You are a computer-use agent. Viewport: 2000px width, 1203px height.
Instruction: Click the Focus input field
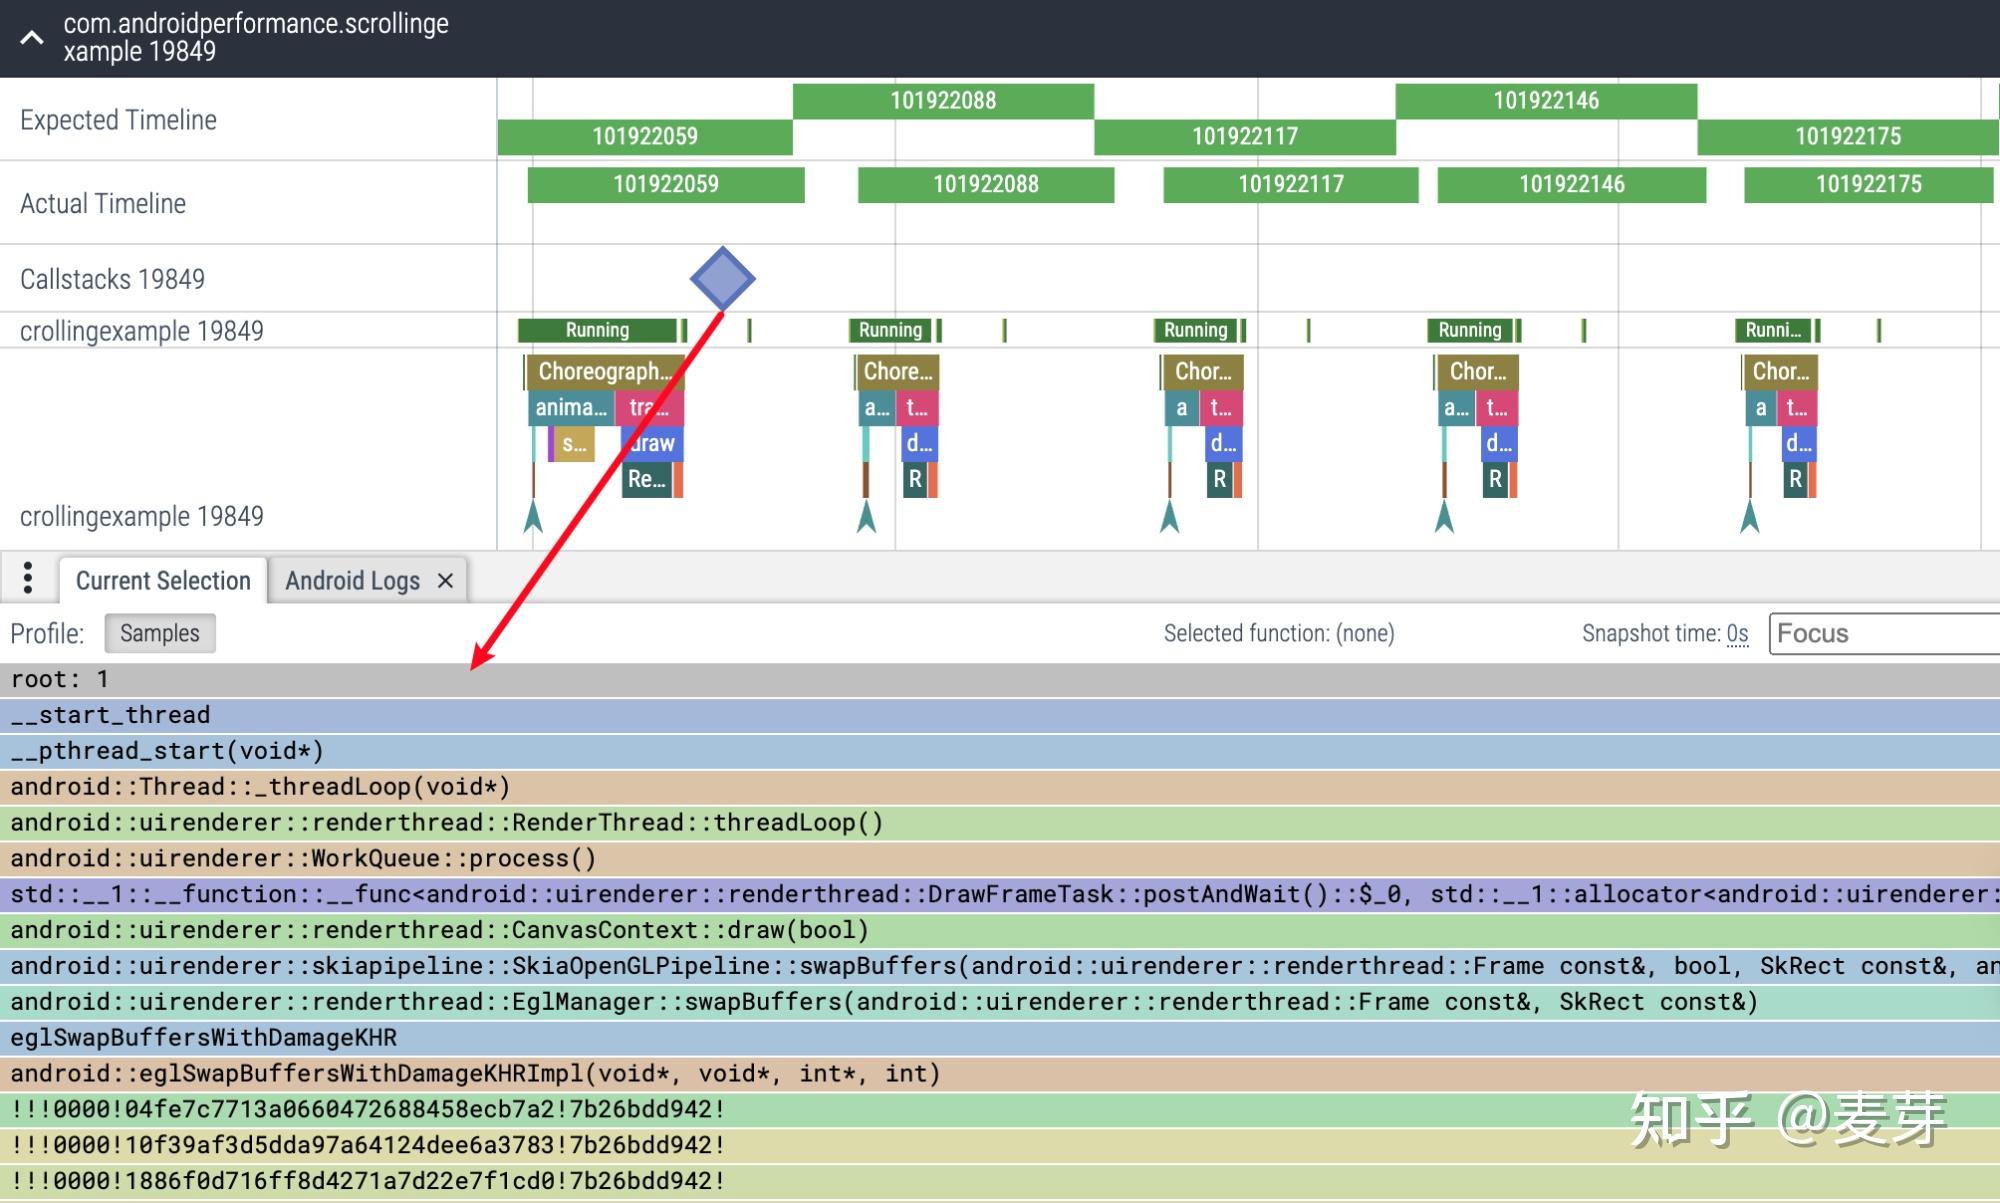click(1880, 634)
